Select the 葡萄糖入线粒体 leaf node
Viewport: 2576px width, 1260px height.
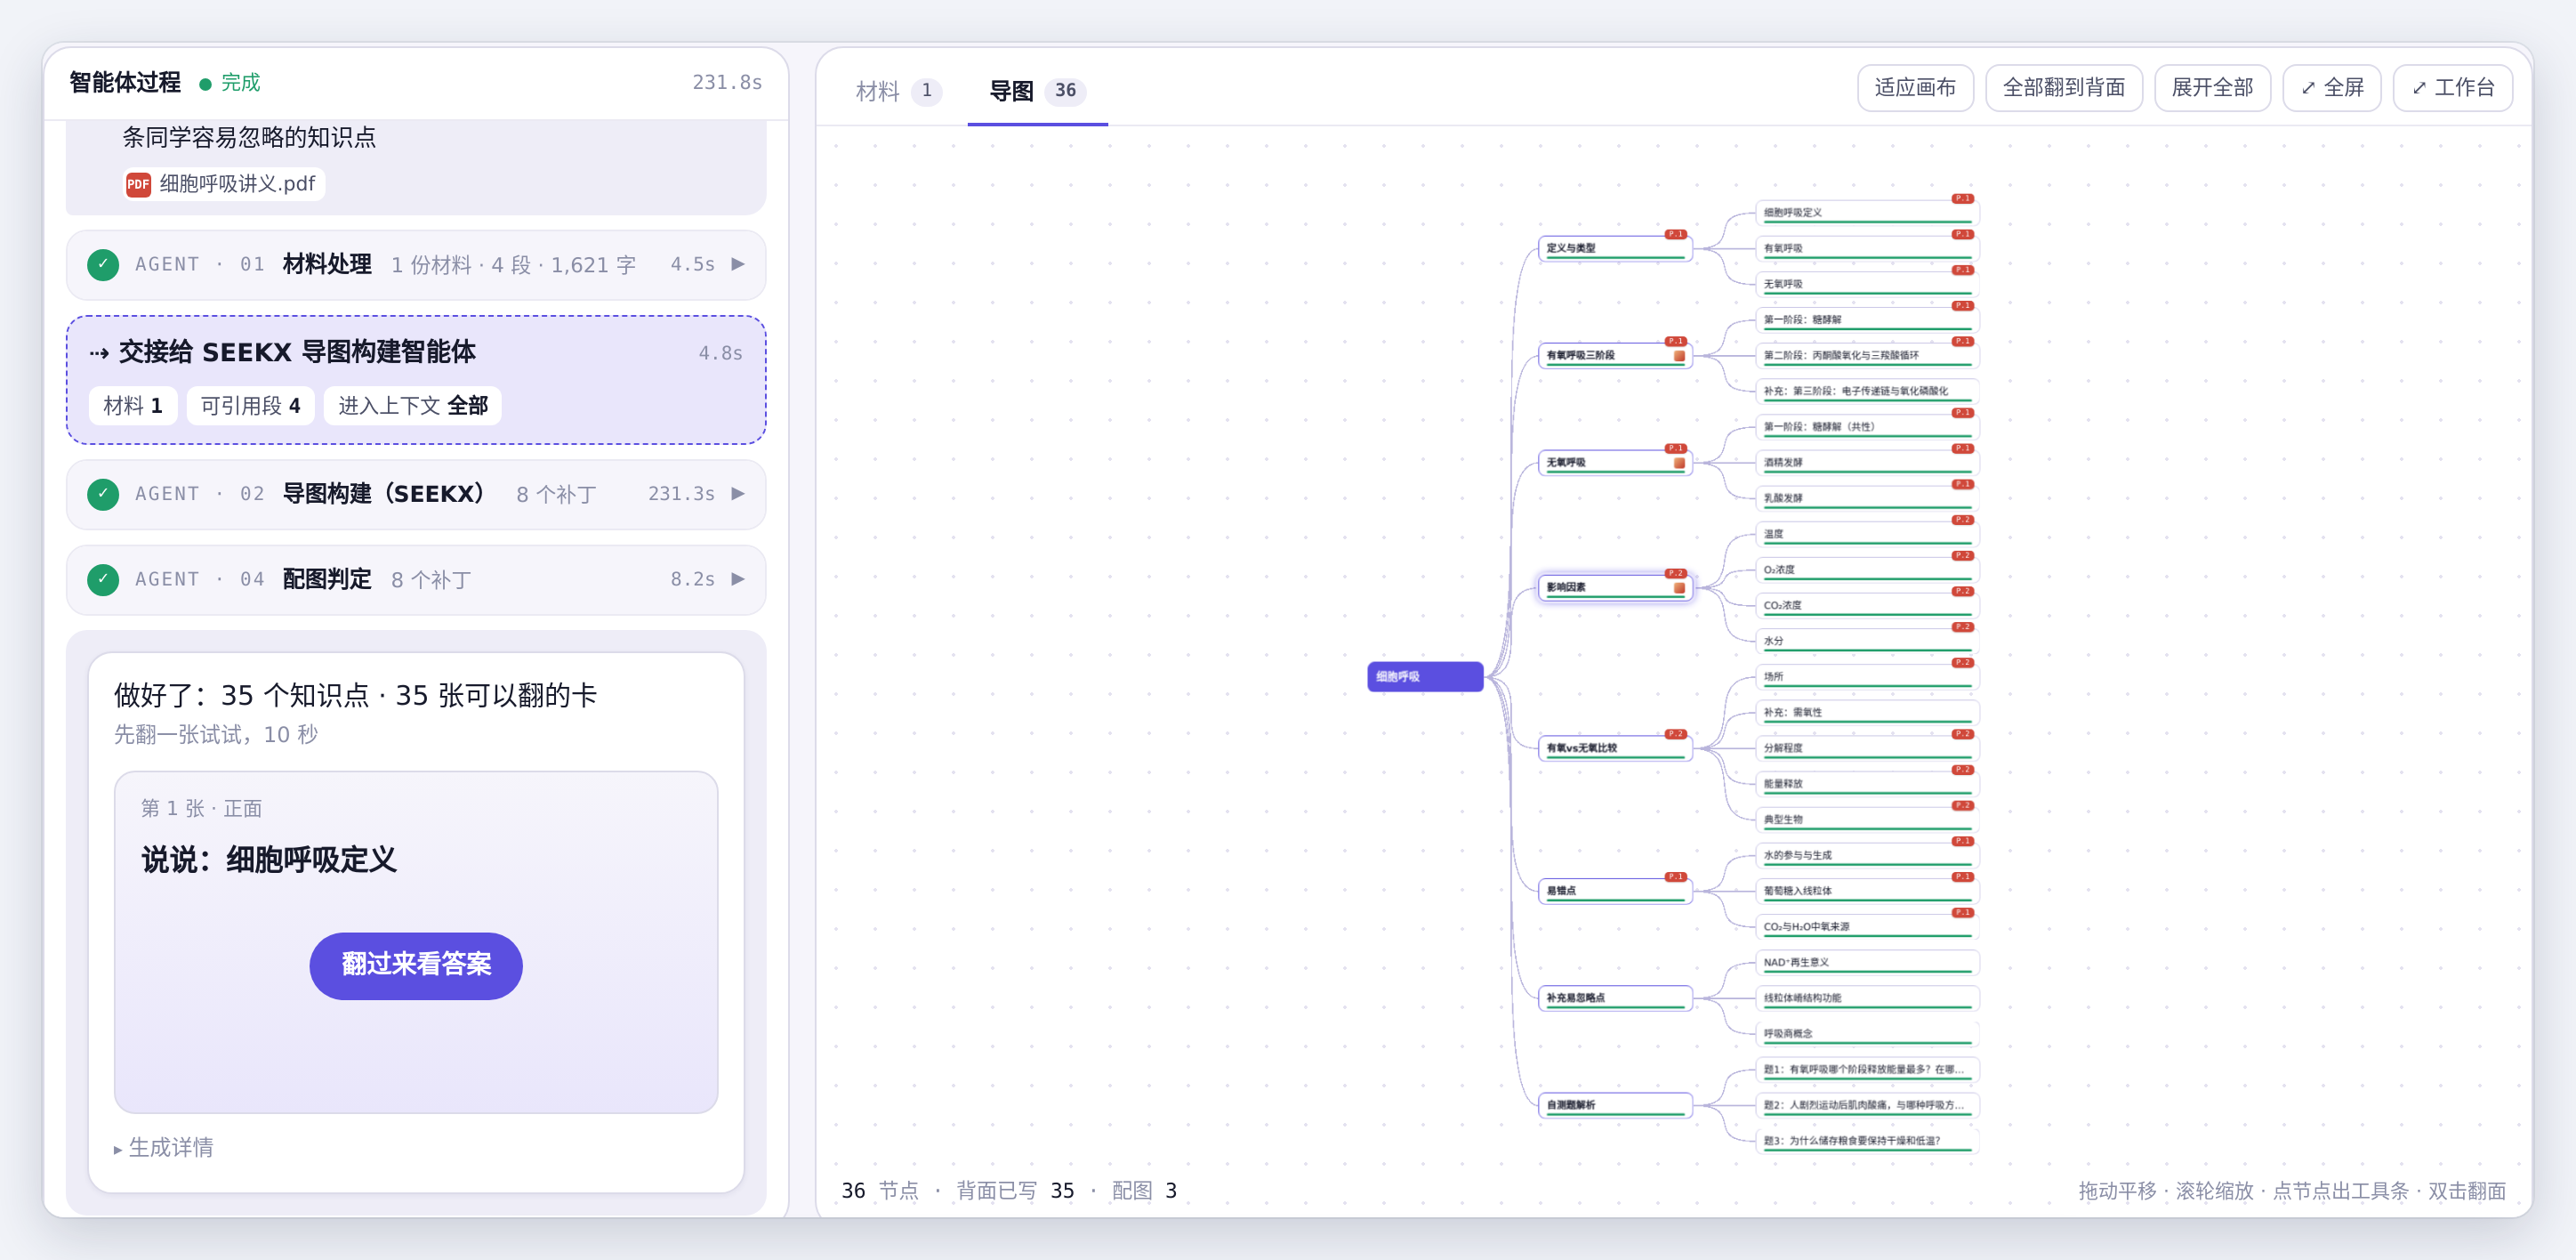1866,891
